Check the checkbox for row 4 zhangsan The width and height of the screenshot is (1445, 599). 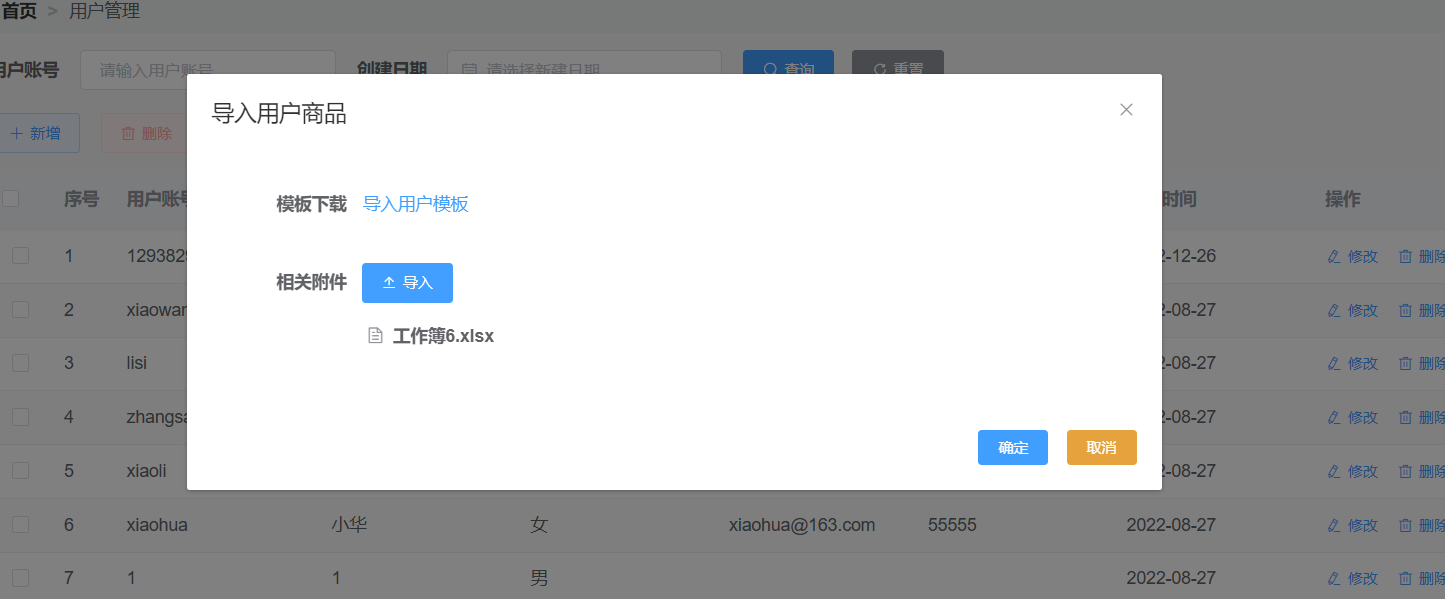click(20, 417)
